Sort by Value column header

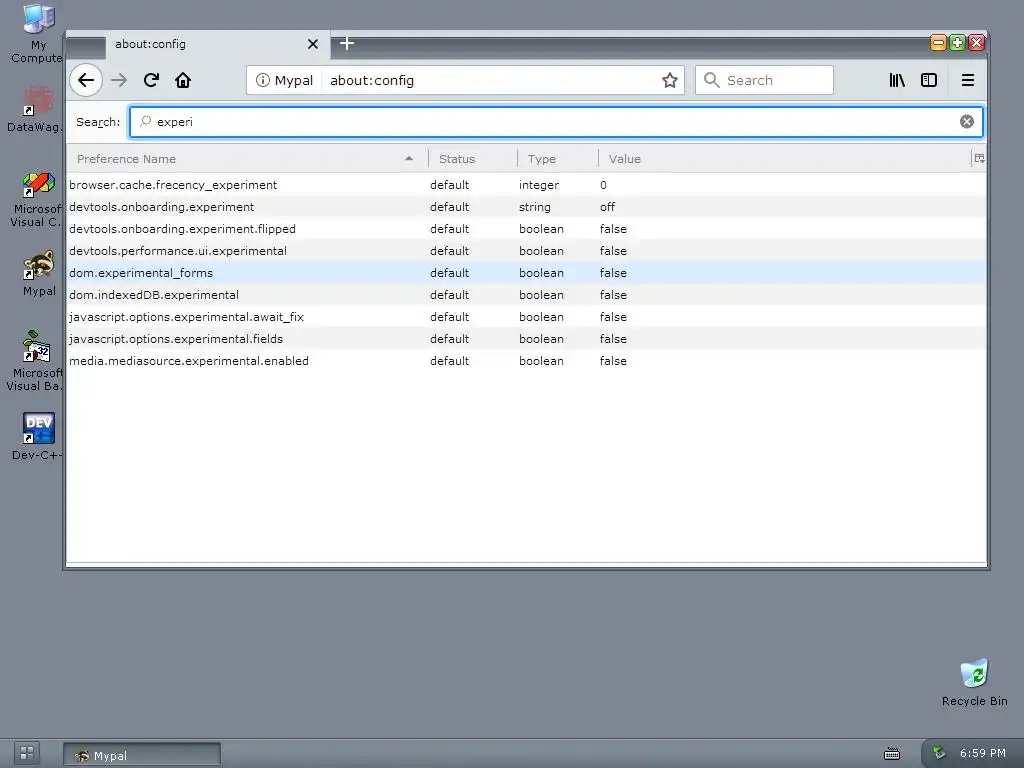(784, 159)
